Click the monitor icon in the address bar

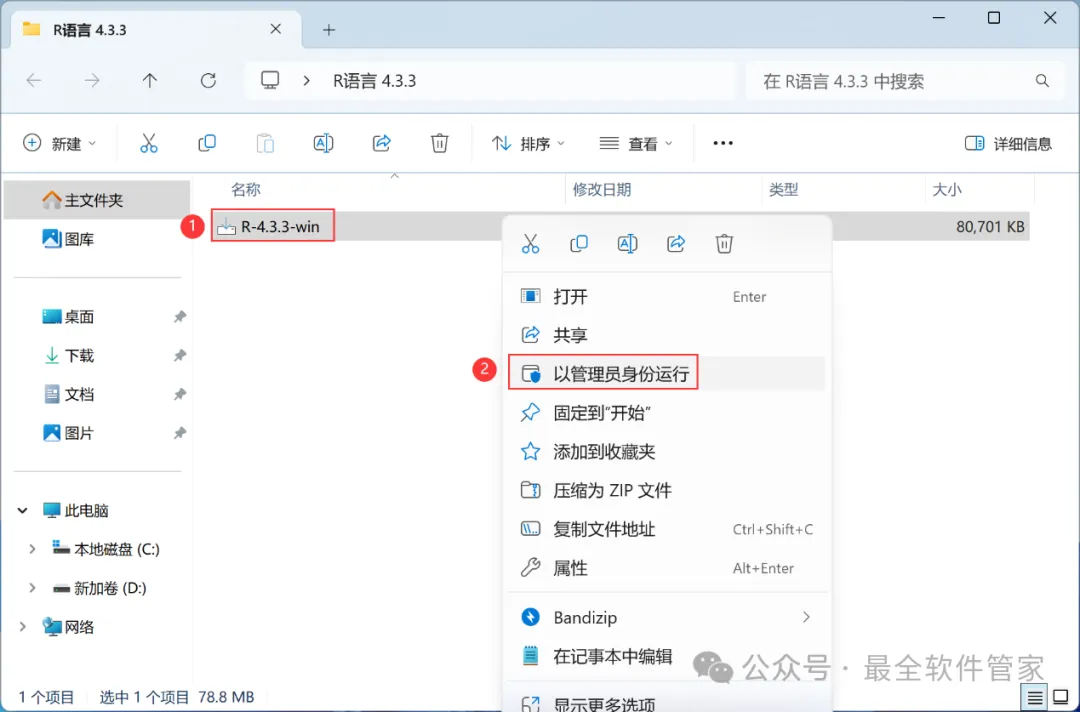pos(270,81)
